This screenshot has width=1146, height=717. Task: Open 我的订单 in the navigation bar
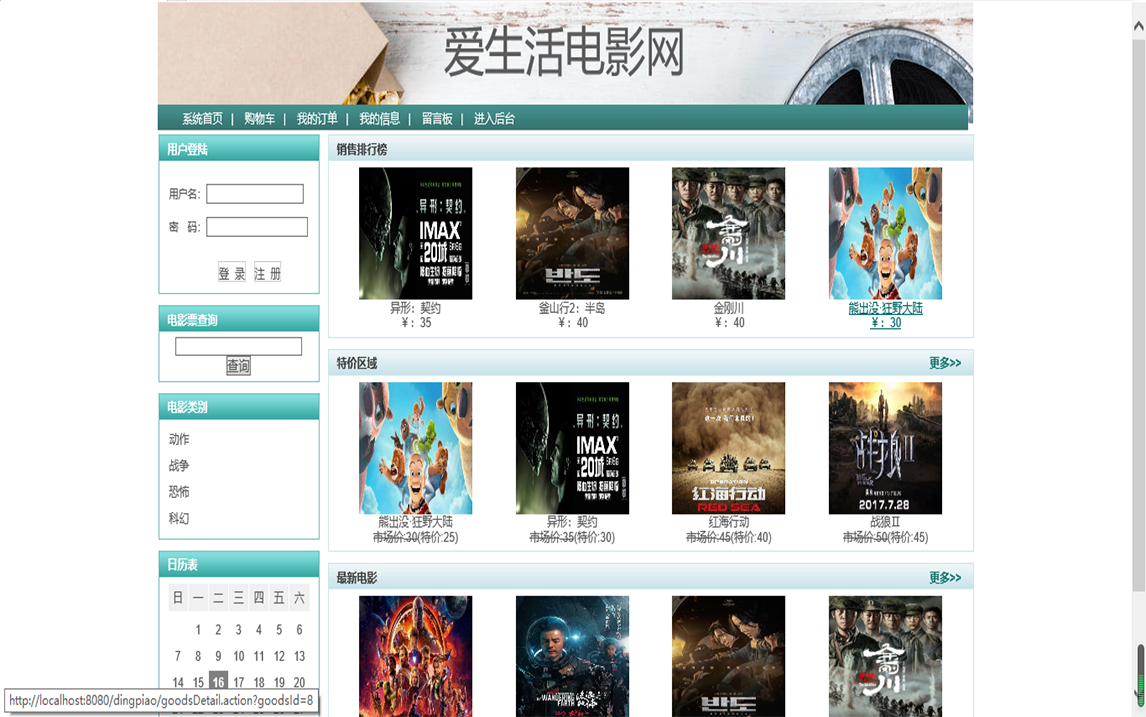[317, 119]
